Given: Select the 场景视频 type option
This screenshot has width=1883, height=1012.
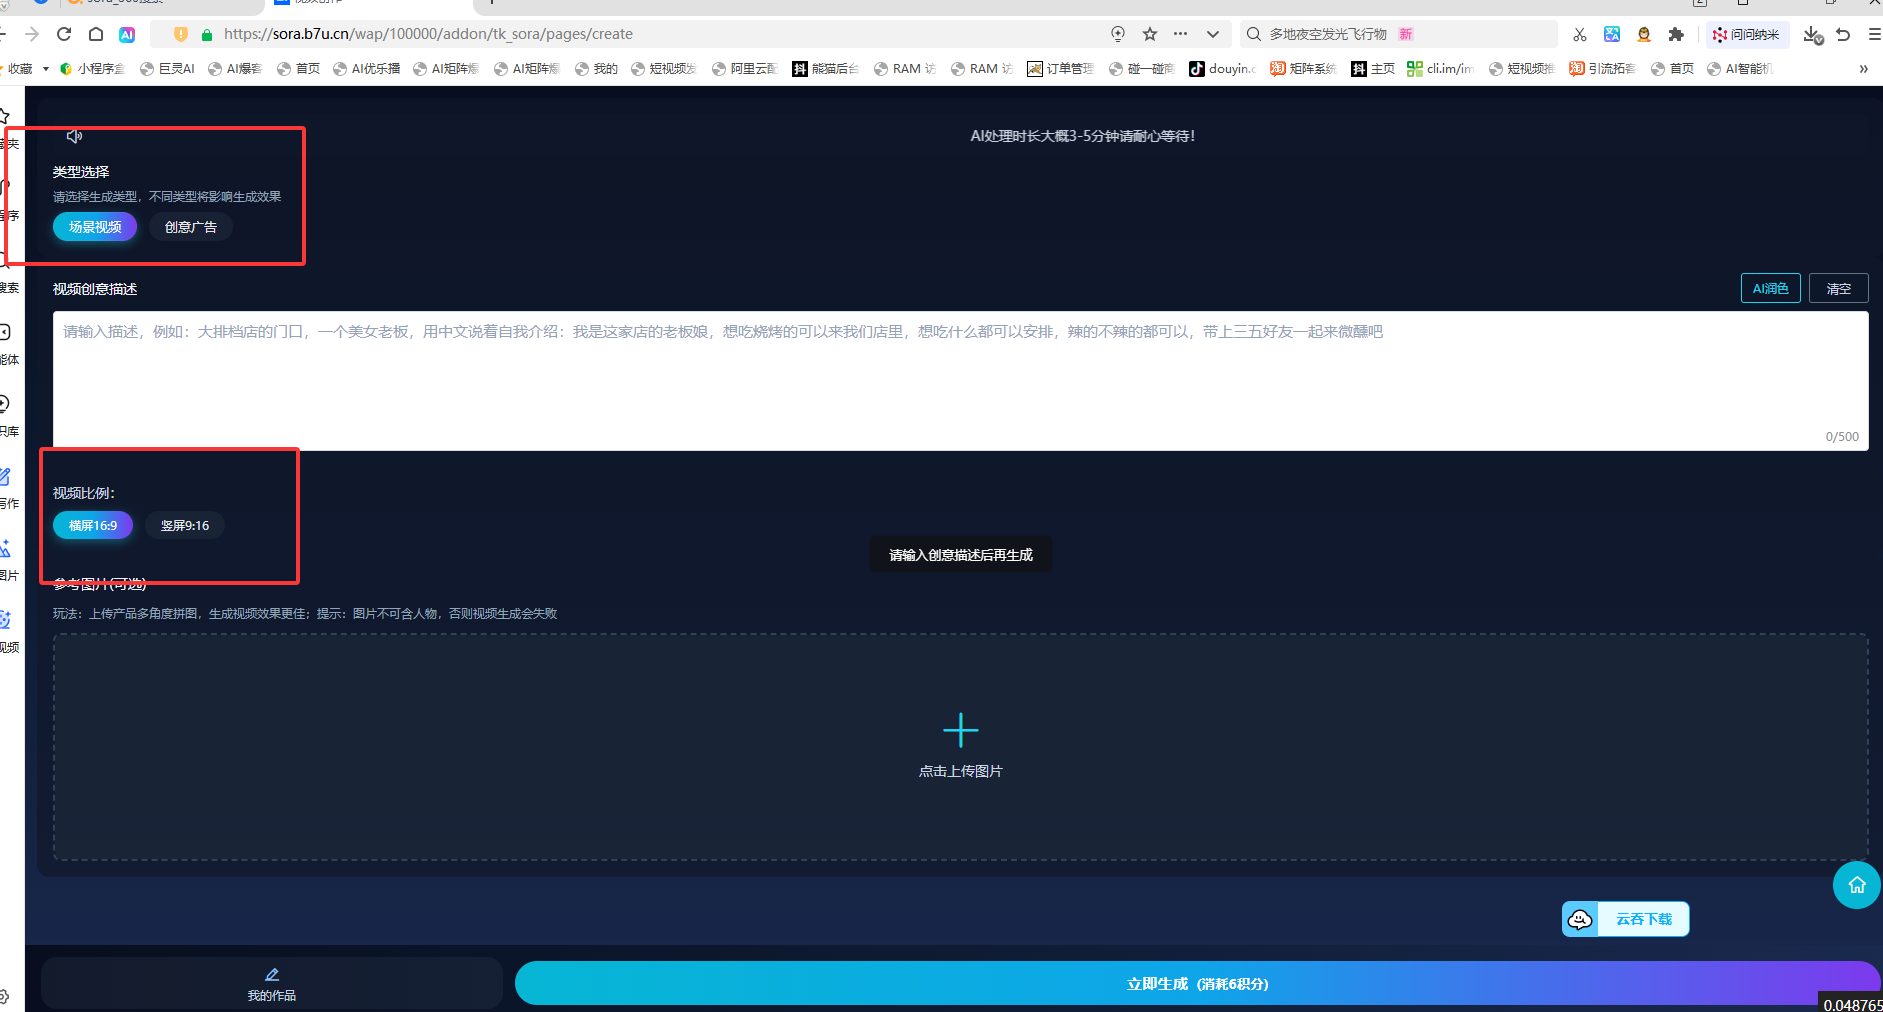Looking at the screenshot, I should 95,227.
